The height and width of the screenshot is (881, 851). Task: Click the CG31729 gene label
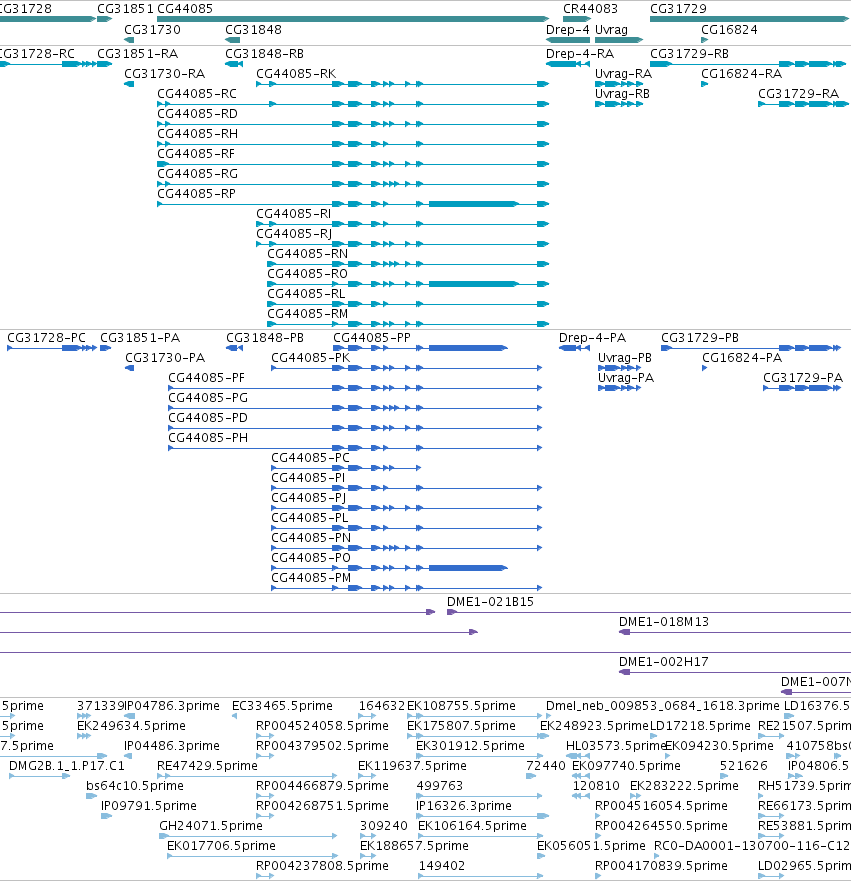coord(678,9)
